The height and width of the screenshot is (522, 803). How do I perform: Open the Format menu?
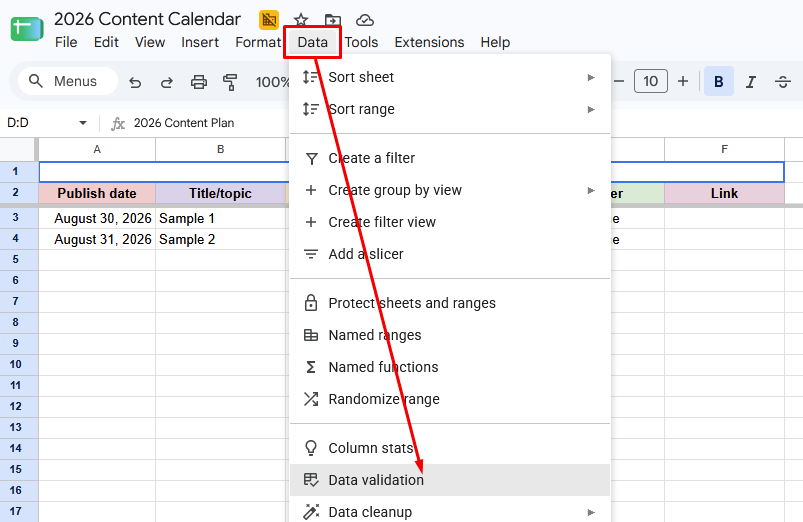pyautogui.click(x=258, y=42)
